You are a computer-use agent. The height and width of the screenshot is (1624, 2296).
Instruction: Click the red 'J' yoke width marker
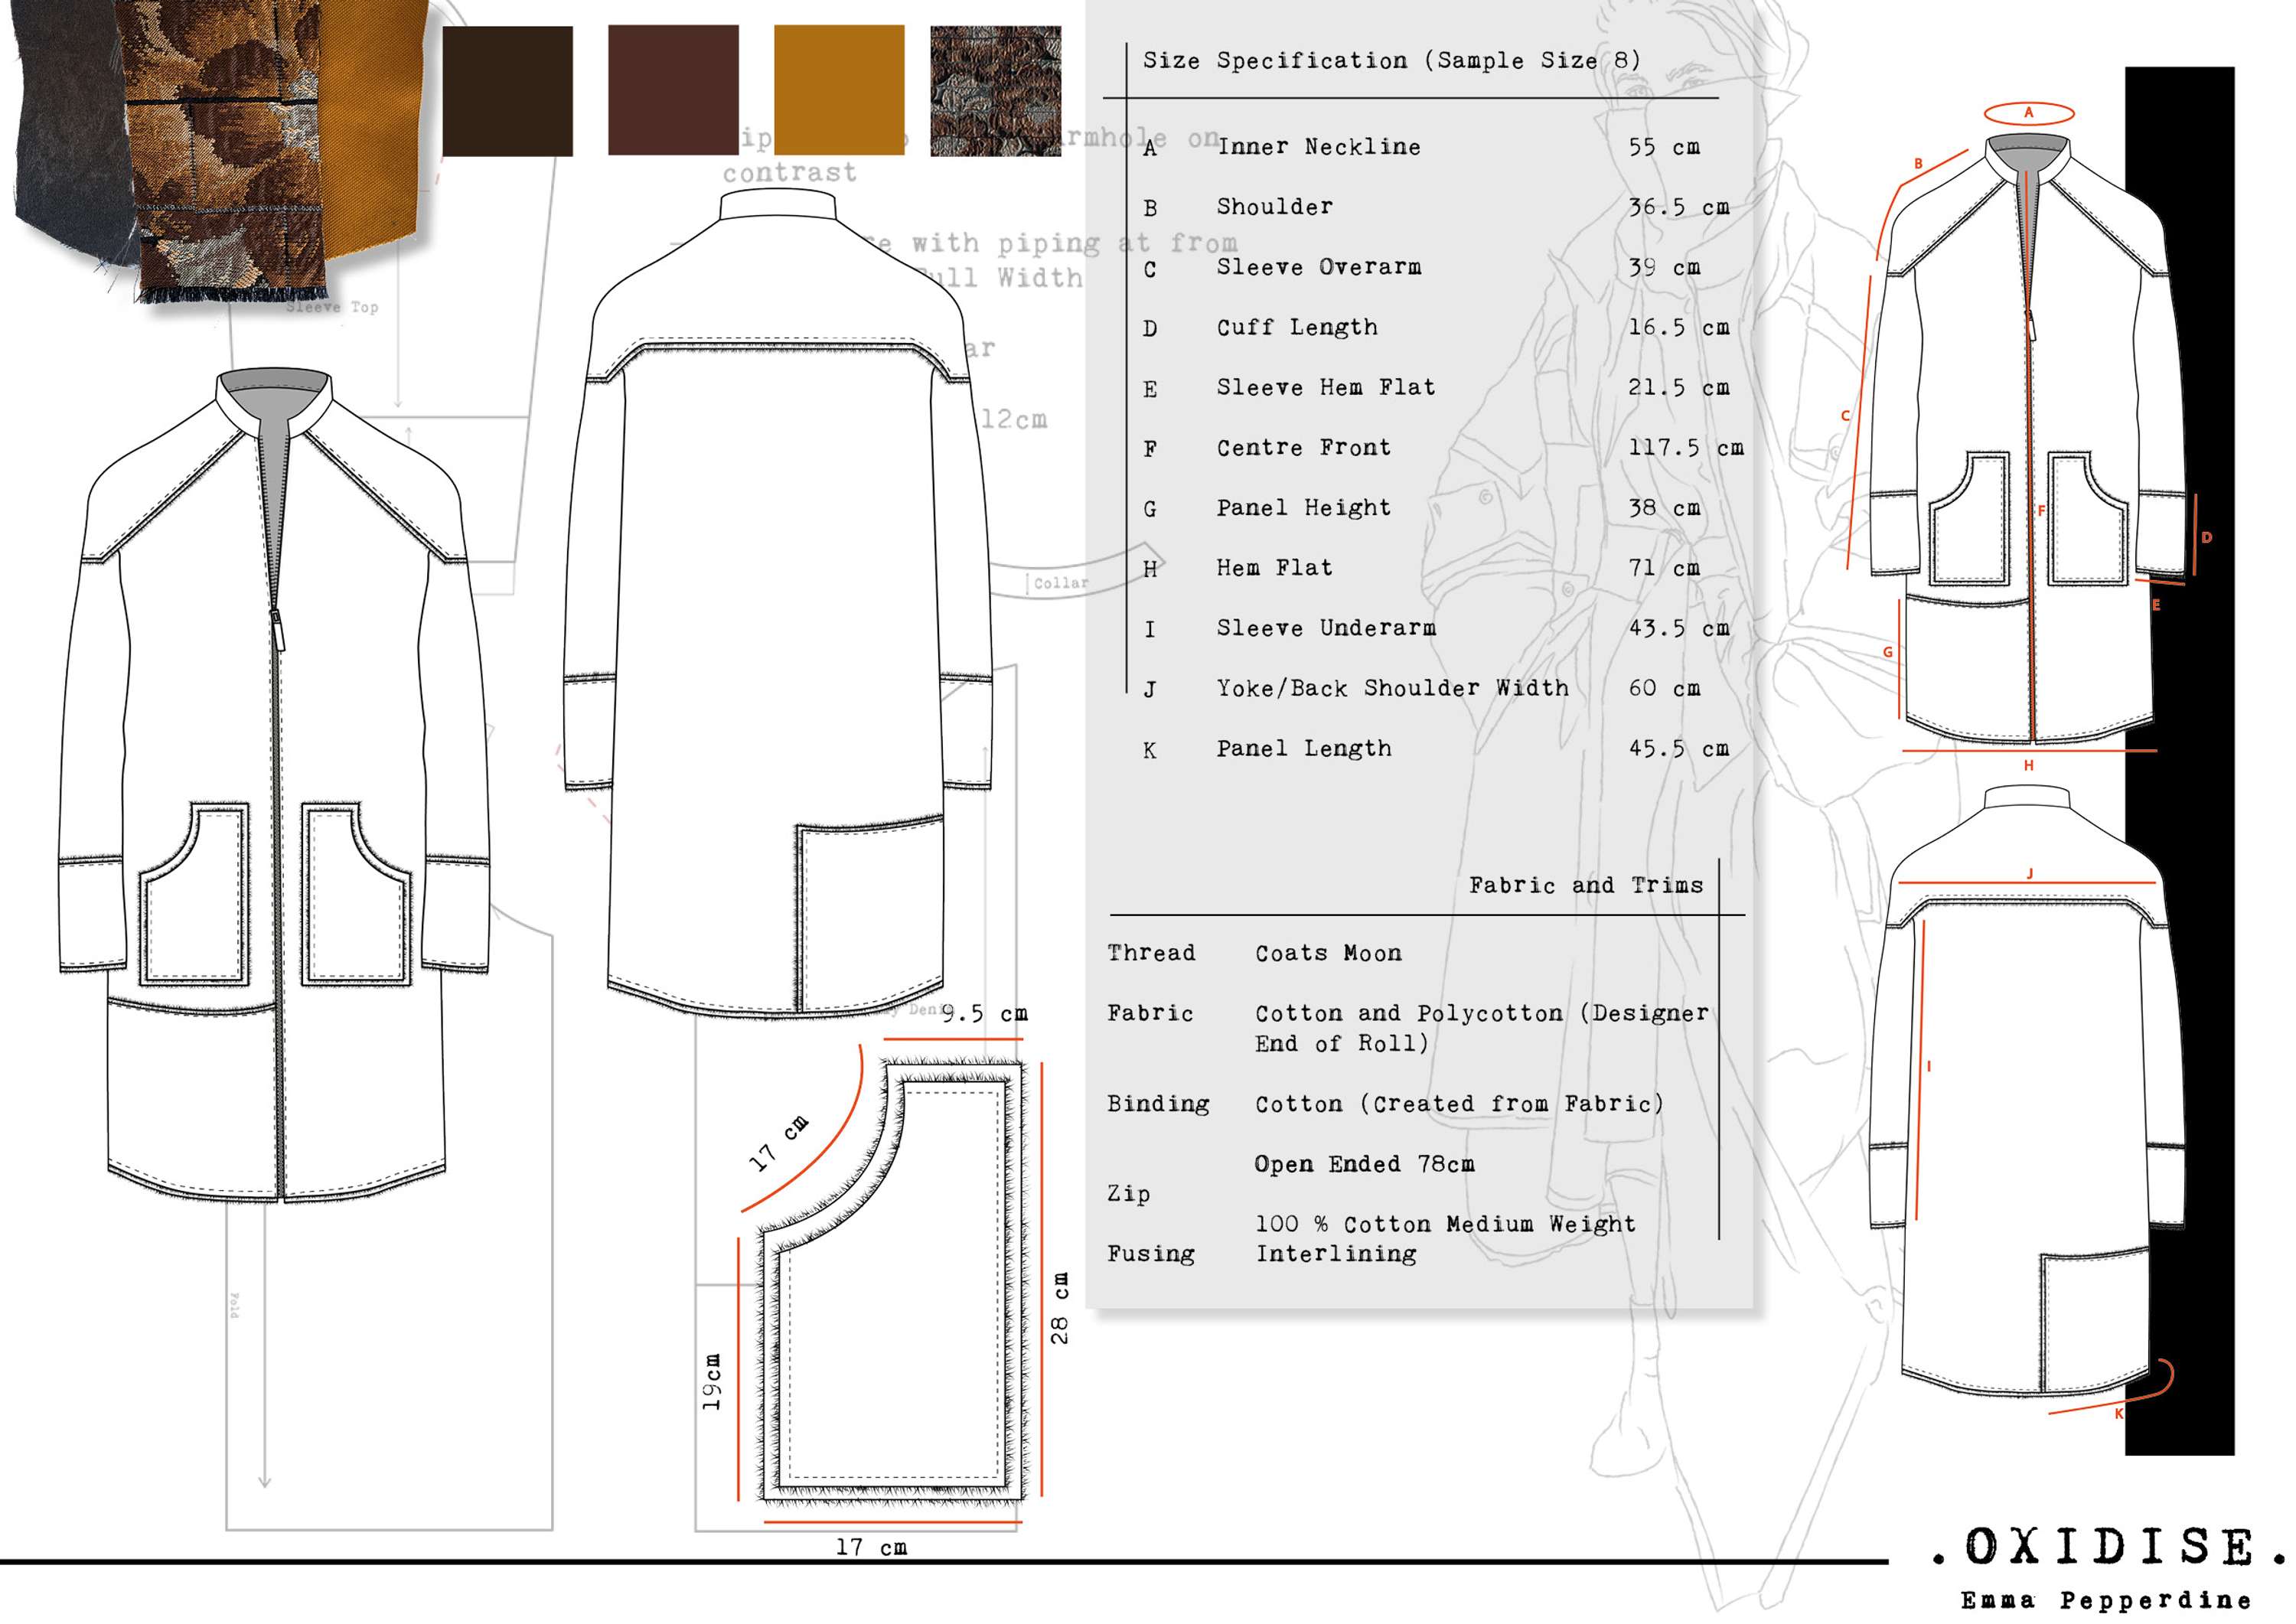pyautogui.click(x=2029, y=874)
